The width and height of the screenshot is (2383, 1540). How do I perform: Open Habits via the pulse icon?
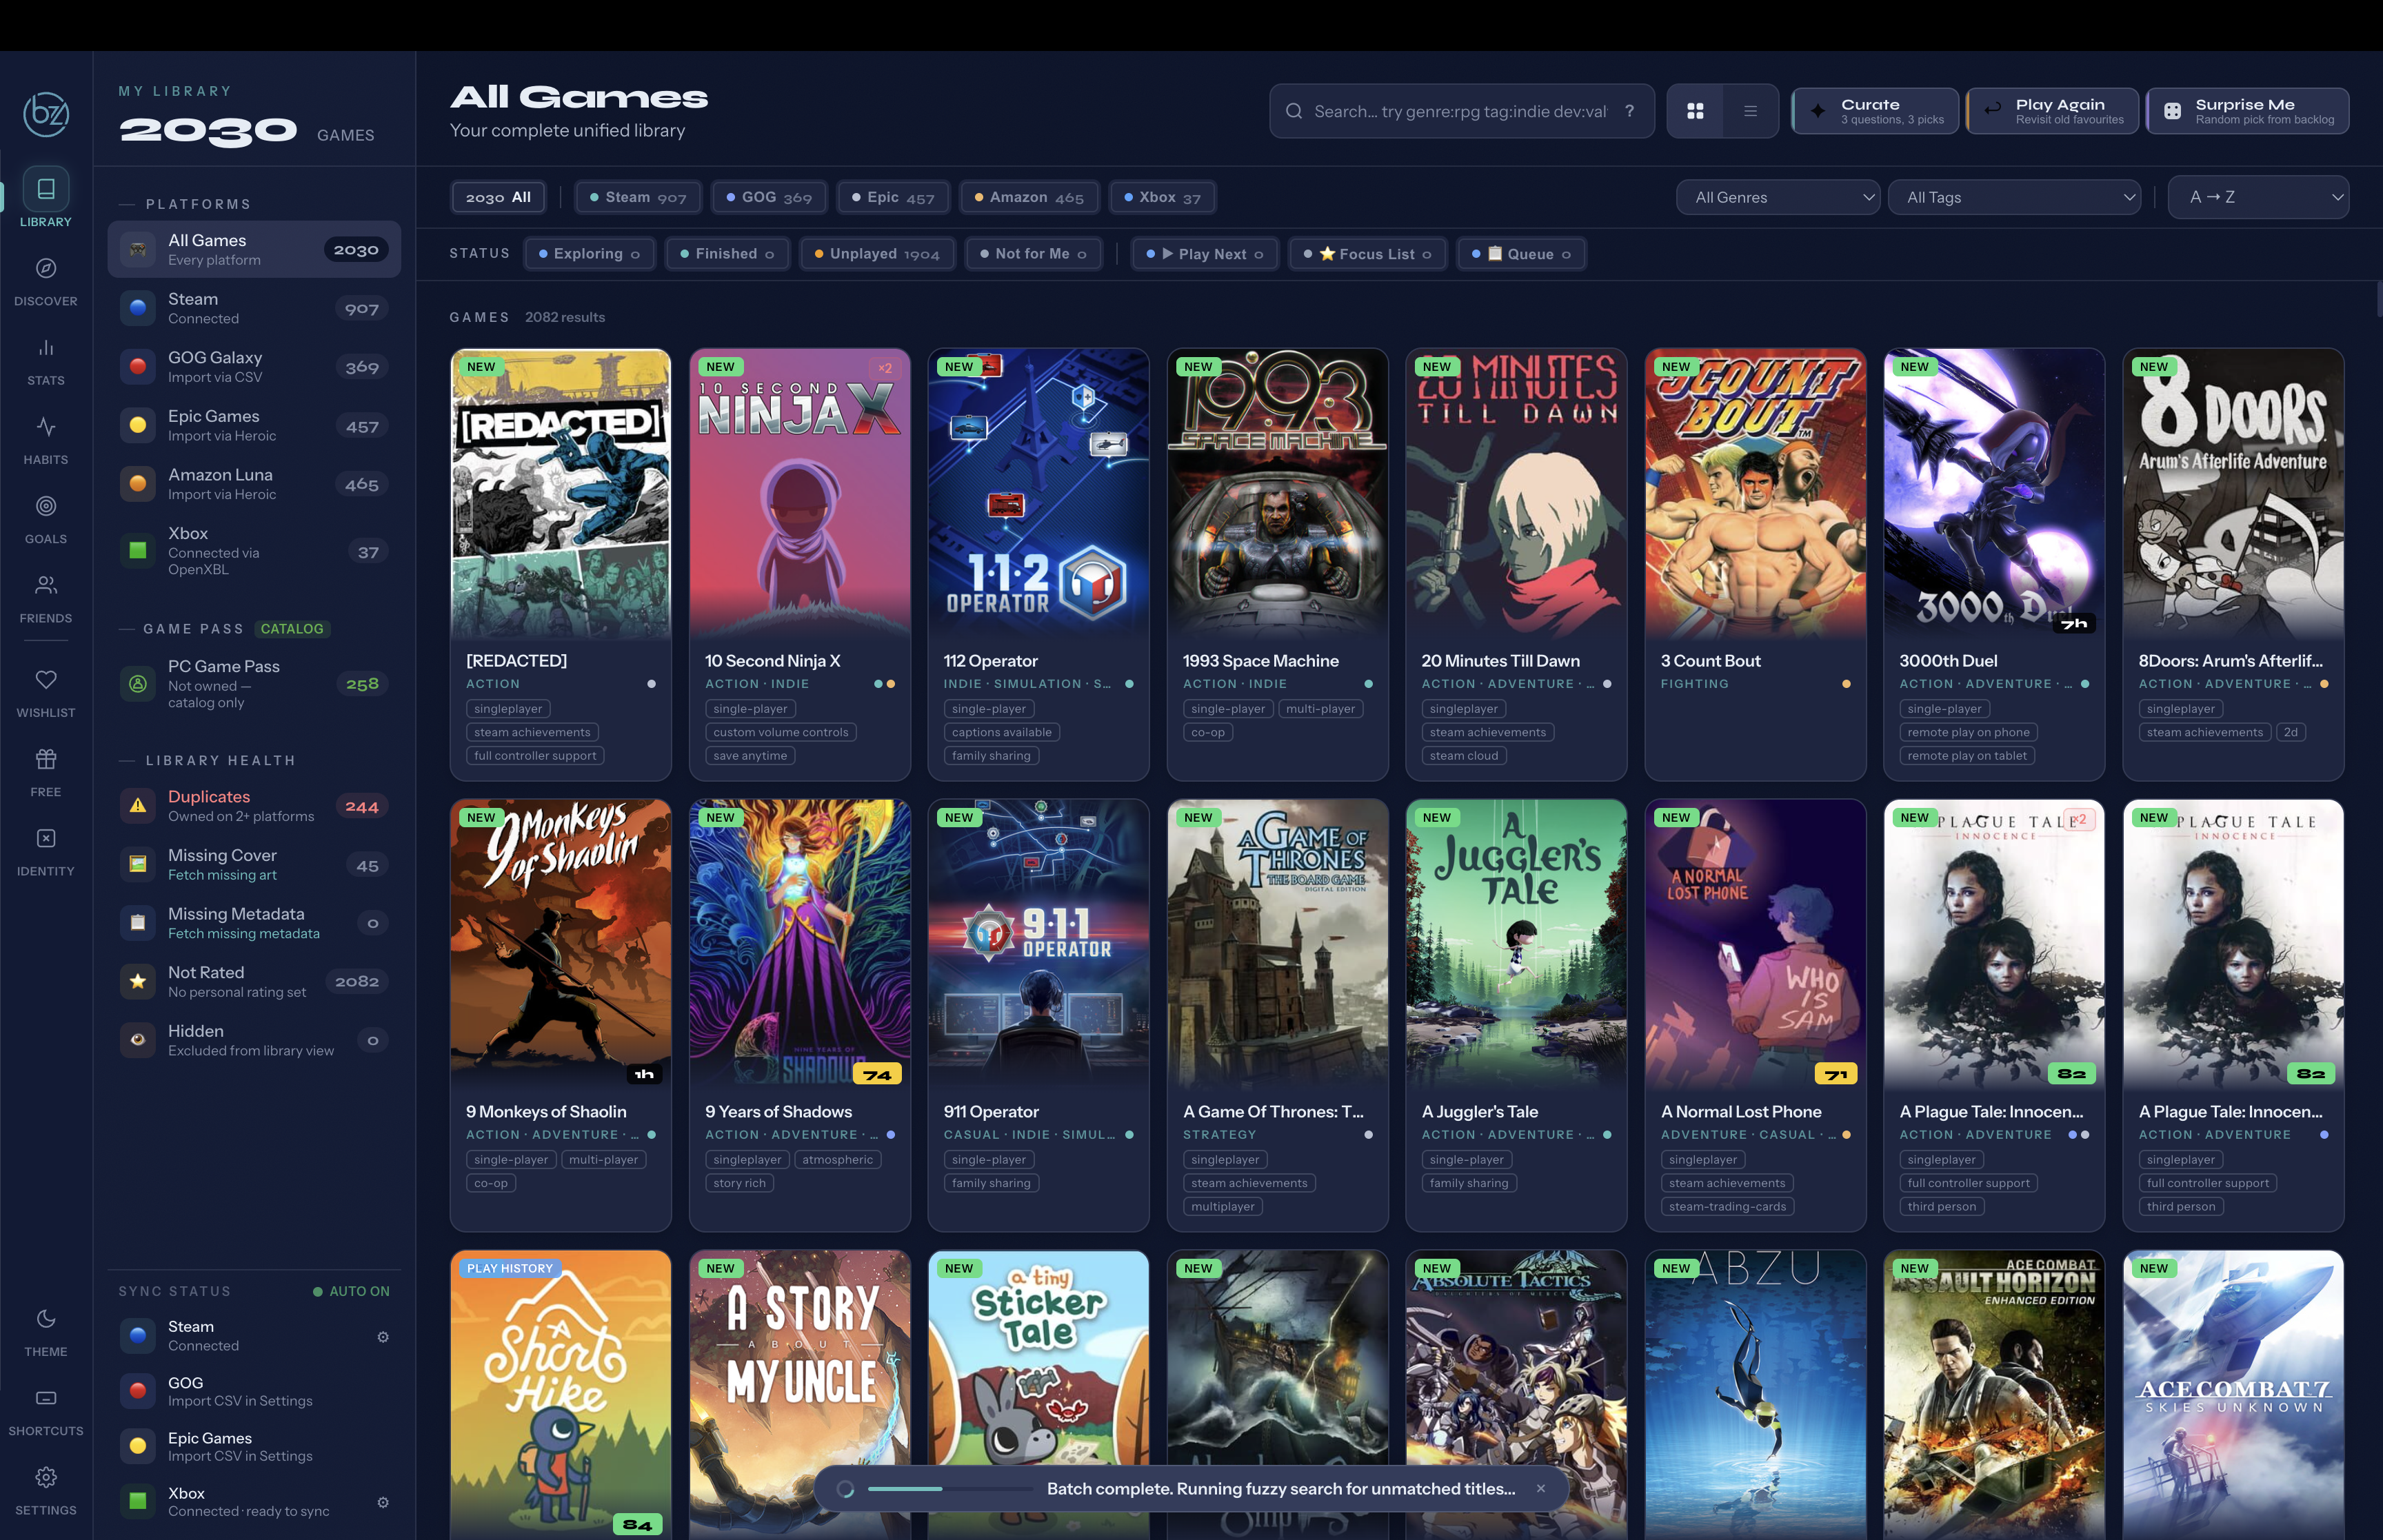pyautogui.click(x=46, y=426)
